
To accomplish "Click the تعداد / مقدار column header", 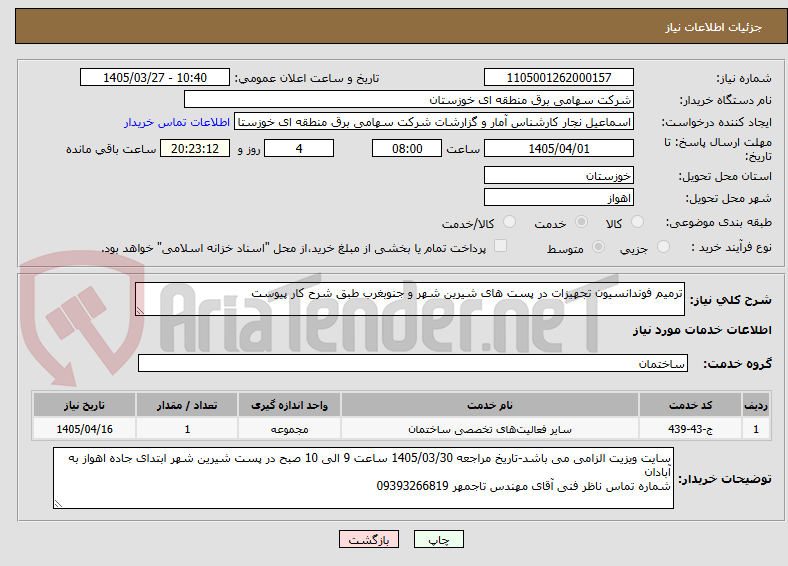I will coord(187,405).
